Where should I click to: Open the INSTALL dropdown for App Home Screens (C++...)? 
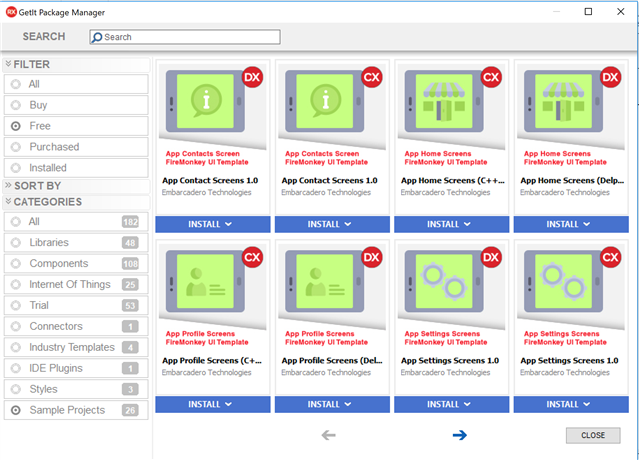coord(452,224)
